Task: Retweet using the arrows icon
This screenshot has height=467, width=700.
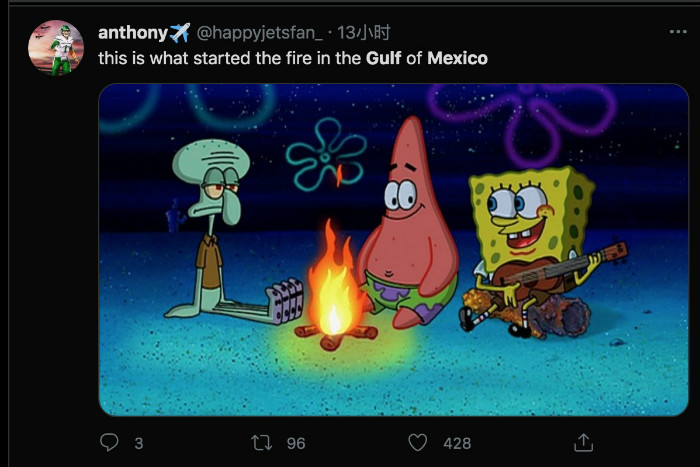Action: pos(261,443)
